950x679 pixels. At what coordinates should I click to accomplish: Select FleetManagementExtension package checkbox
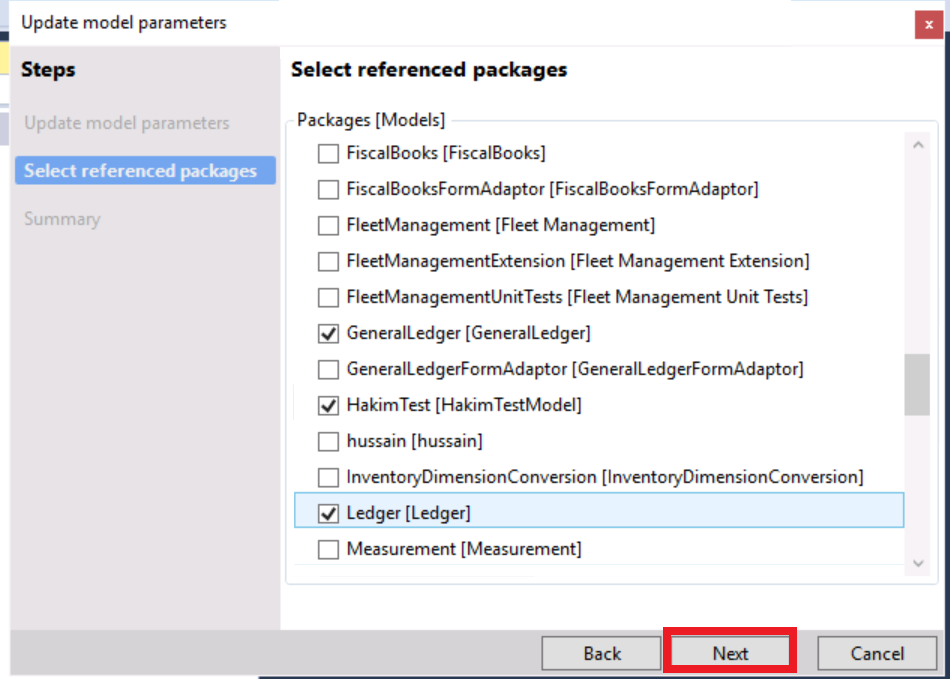tap(328, 261)
